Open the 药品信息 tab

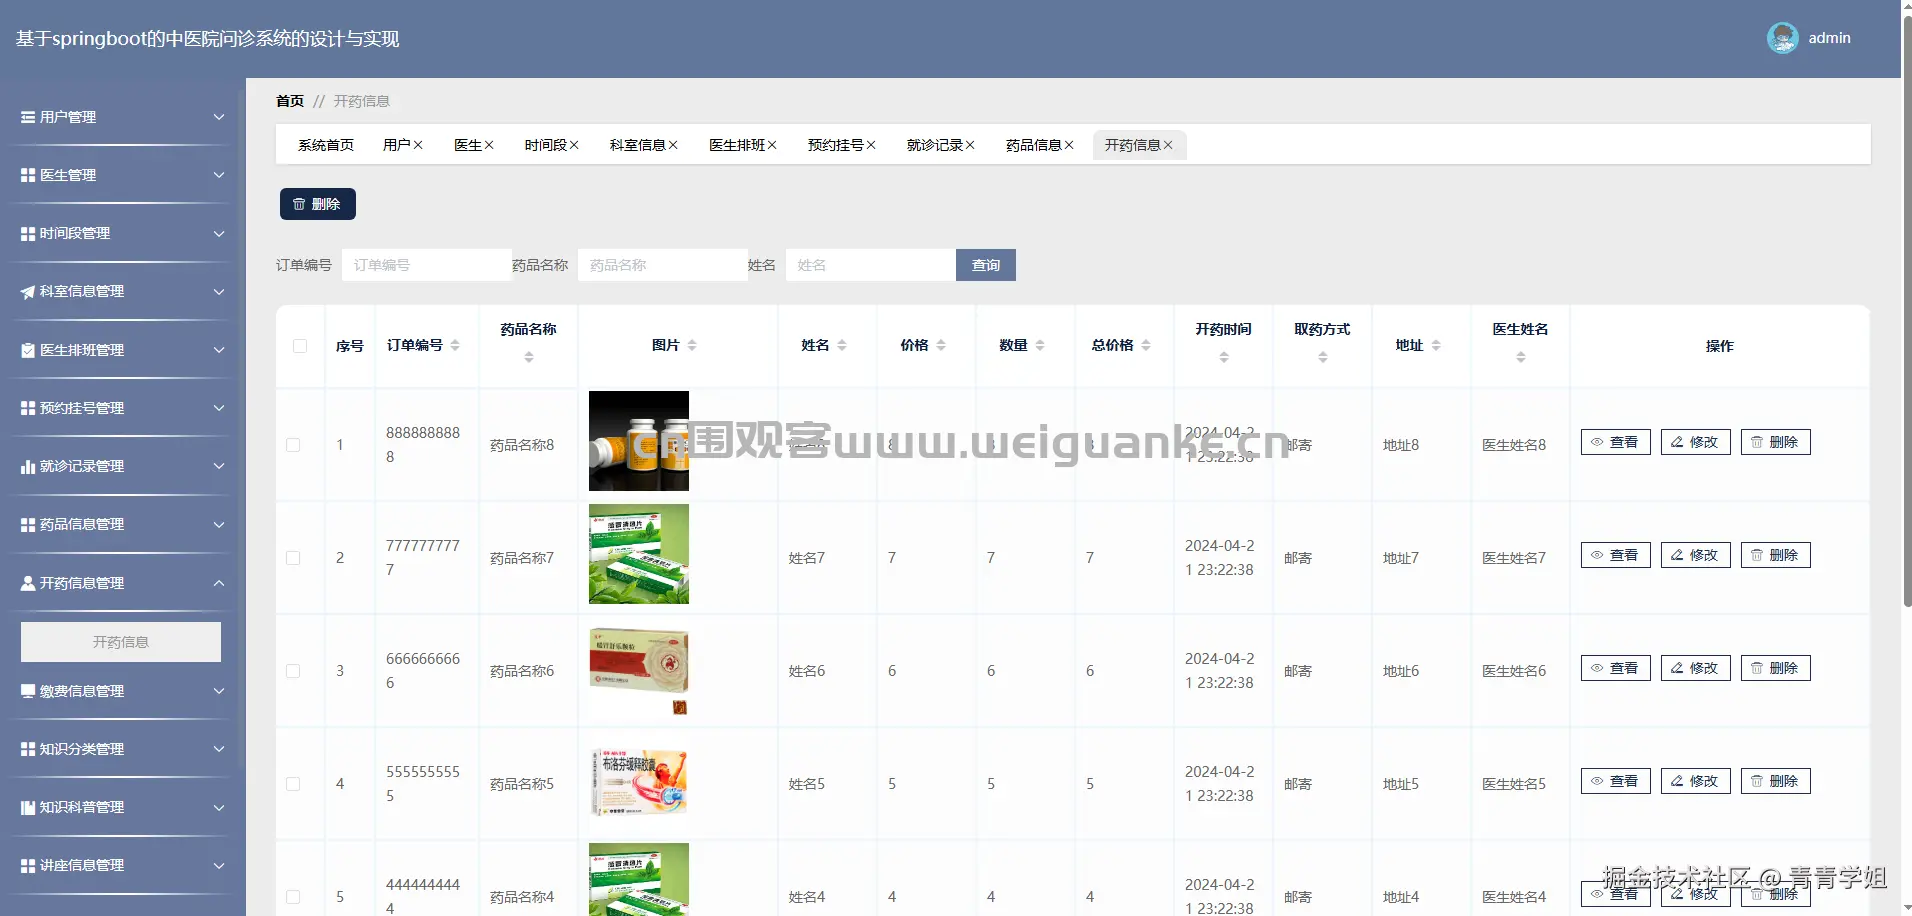[1033, 145]
